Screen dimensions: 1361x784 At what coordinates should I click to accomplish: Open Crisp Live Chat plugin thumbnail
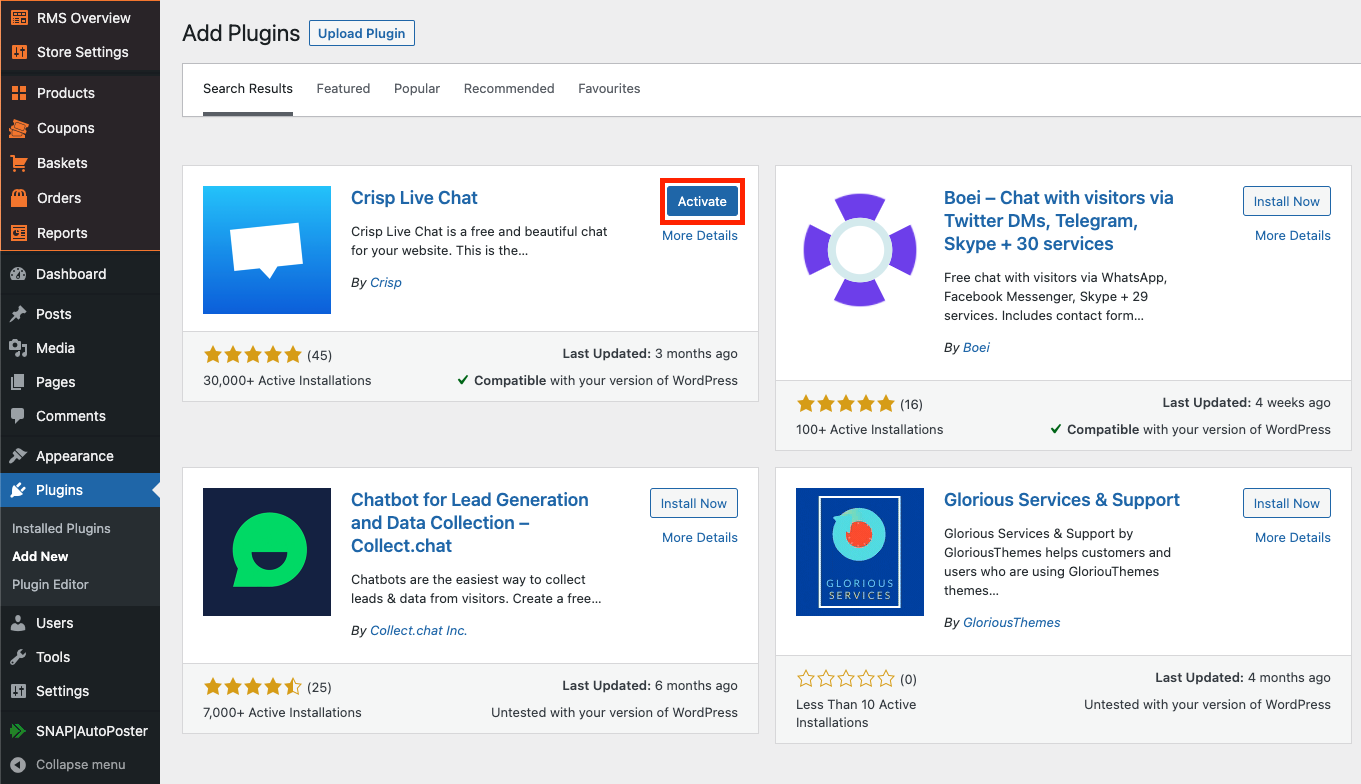point(267,250)
